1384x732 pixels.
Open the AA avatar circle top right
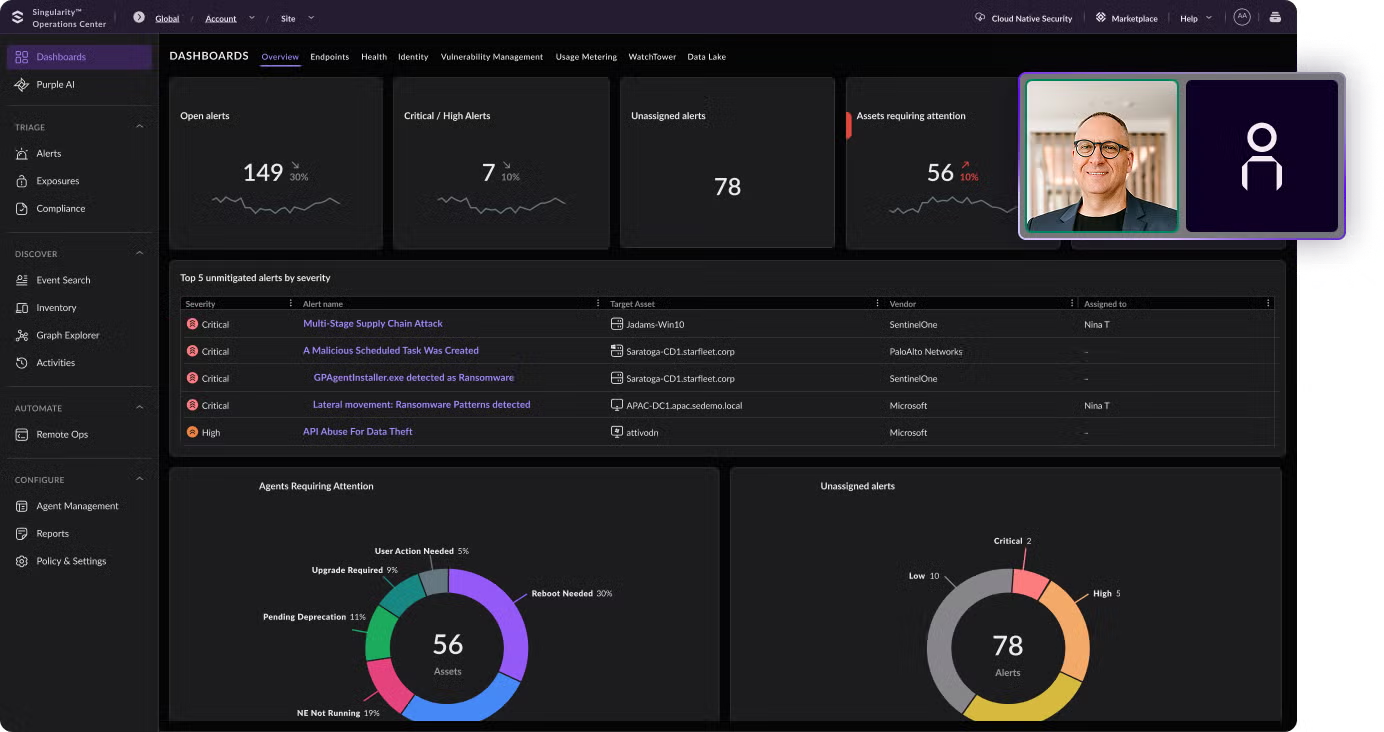tap(1242, 17)
